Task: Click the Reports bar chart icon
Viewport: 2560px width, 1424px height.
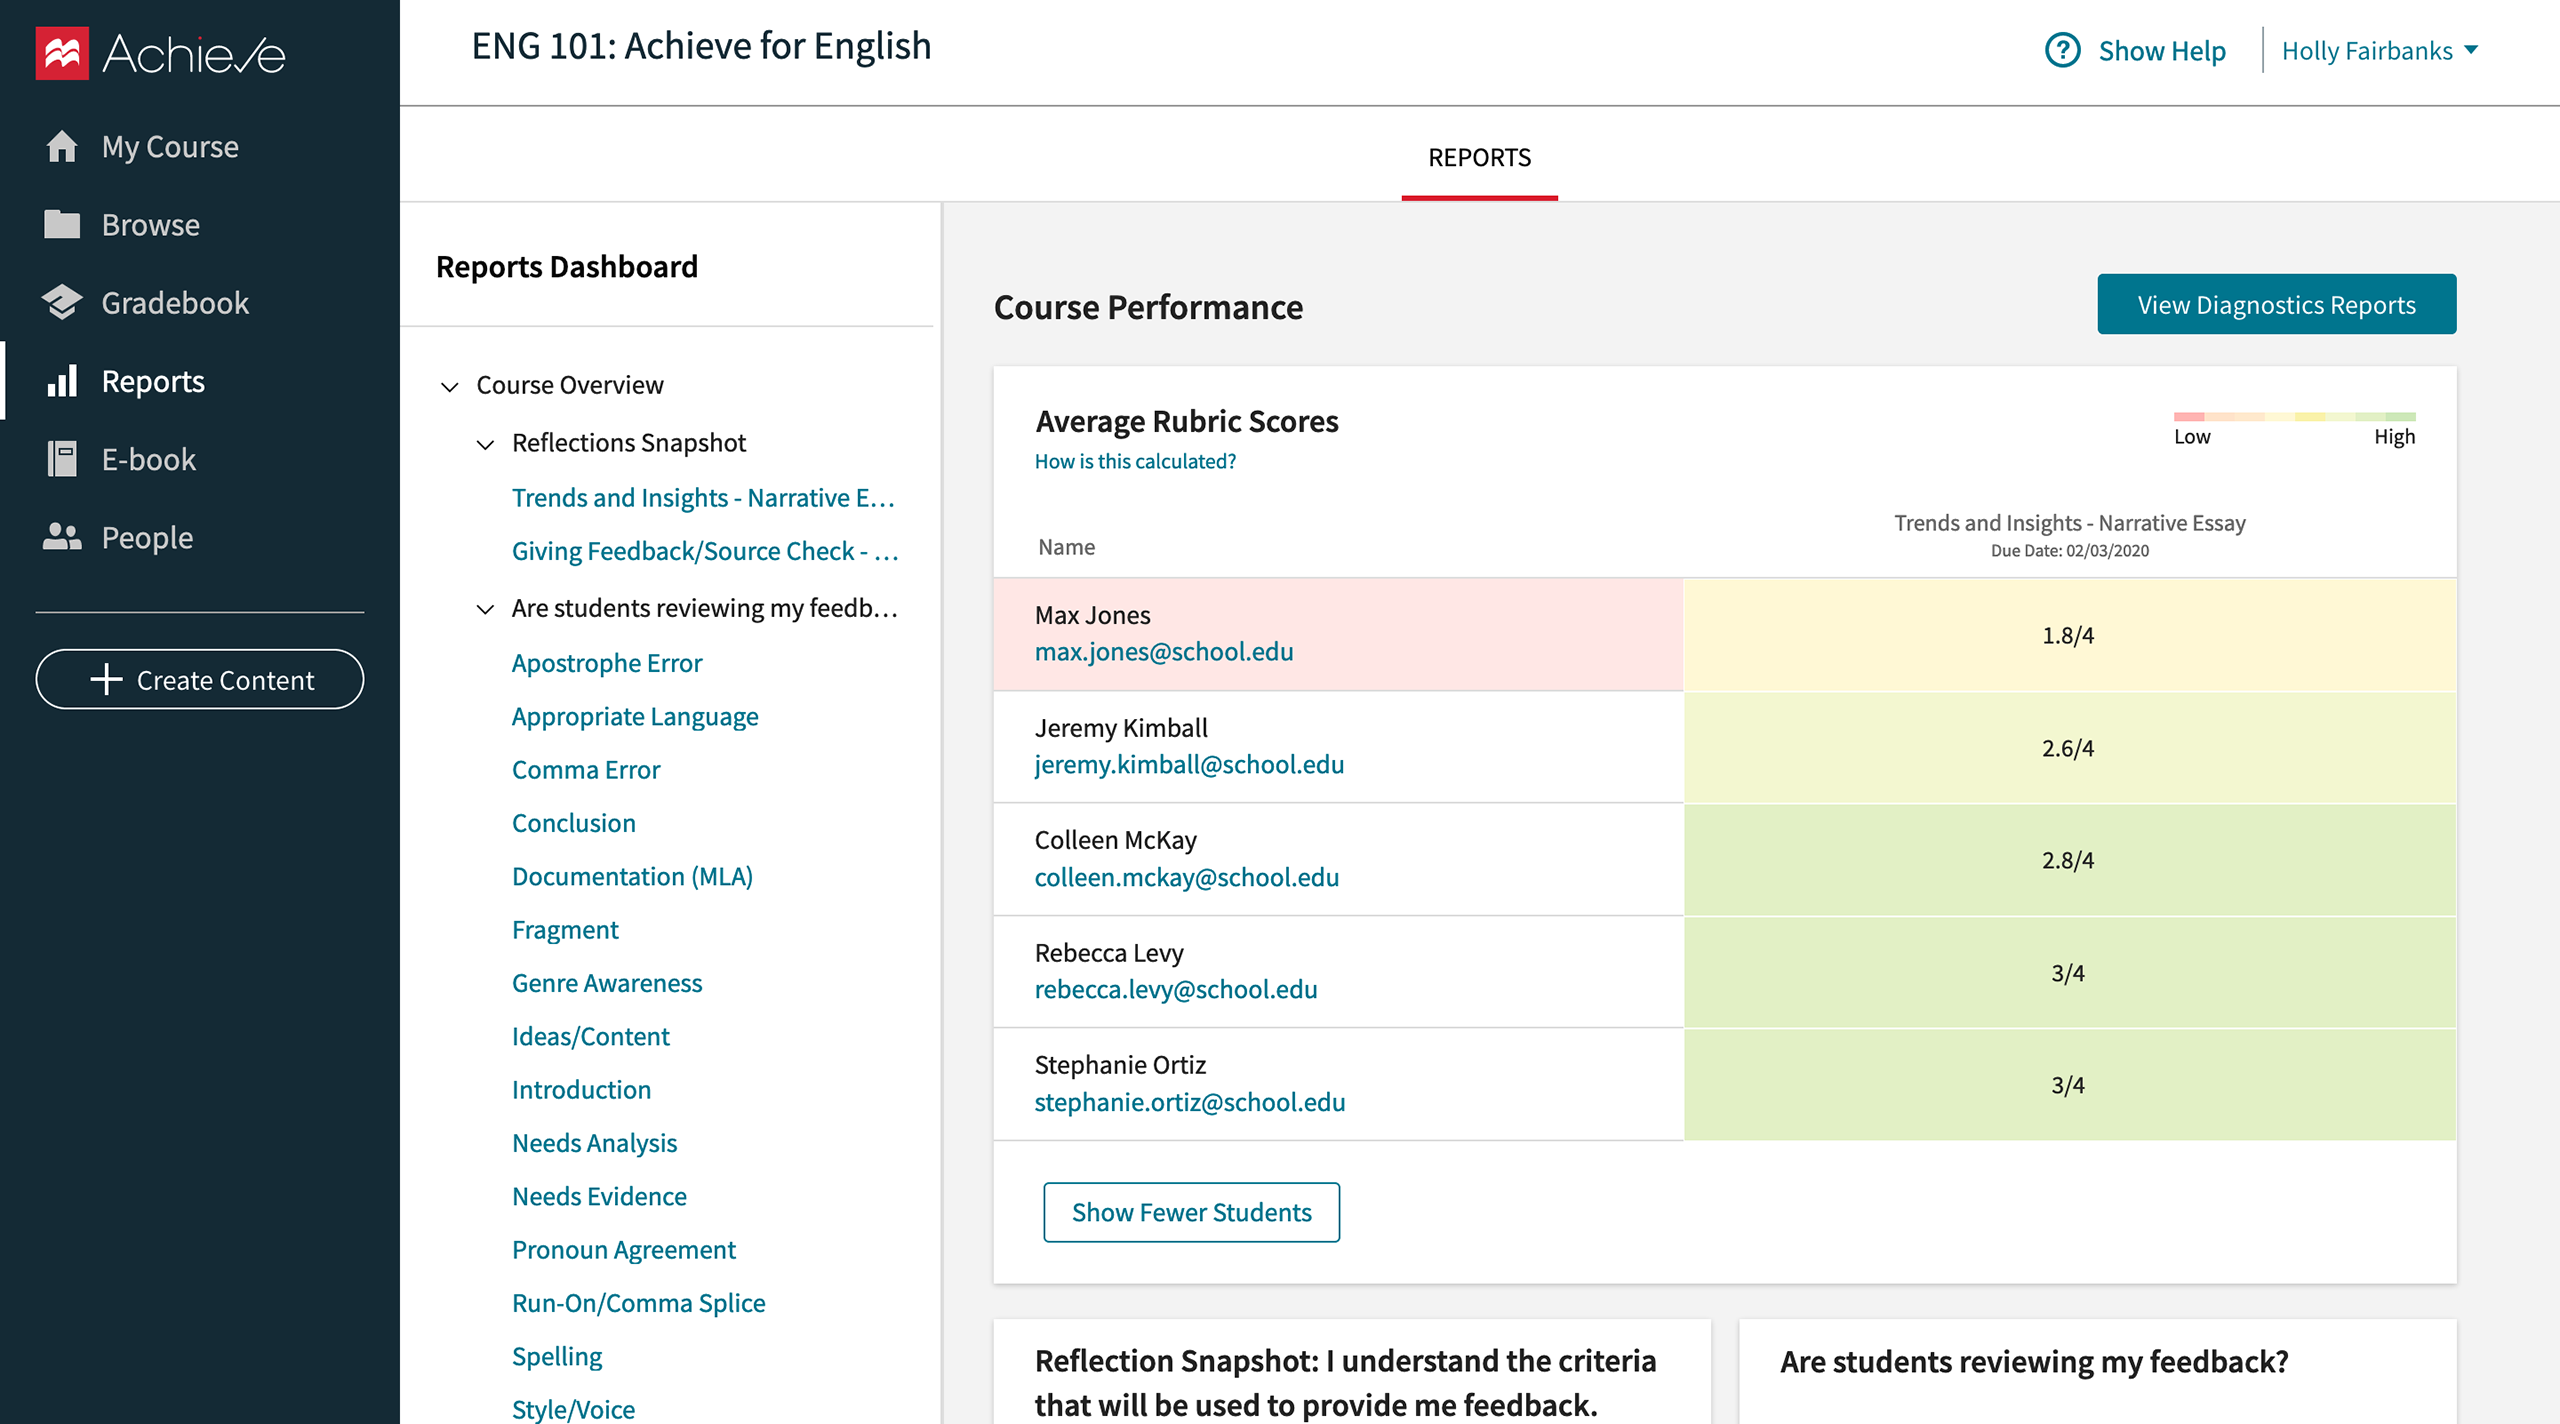Action: click(62, 381)
